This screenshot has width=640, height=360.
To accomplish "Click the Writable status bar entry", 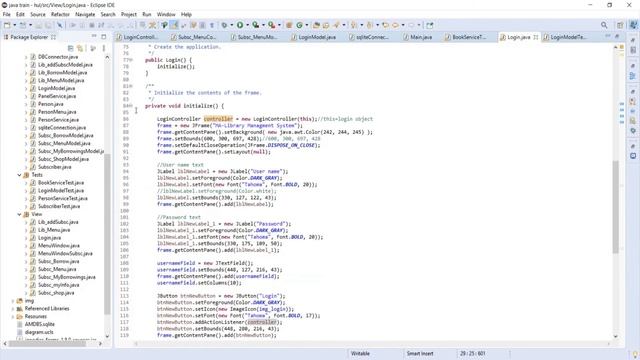I will tap(360, 353).
